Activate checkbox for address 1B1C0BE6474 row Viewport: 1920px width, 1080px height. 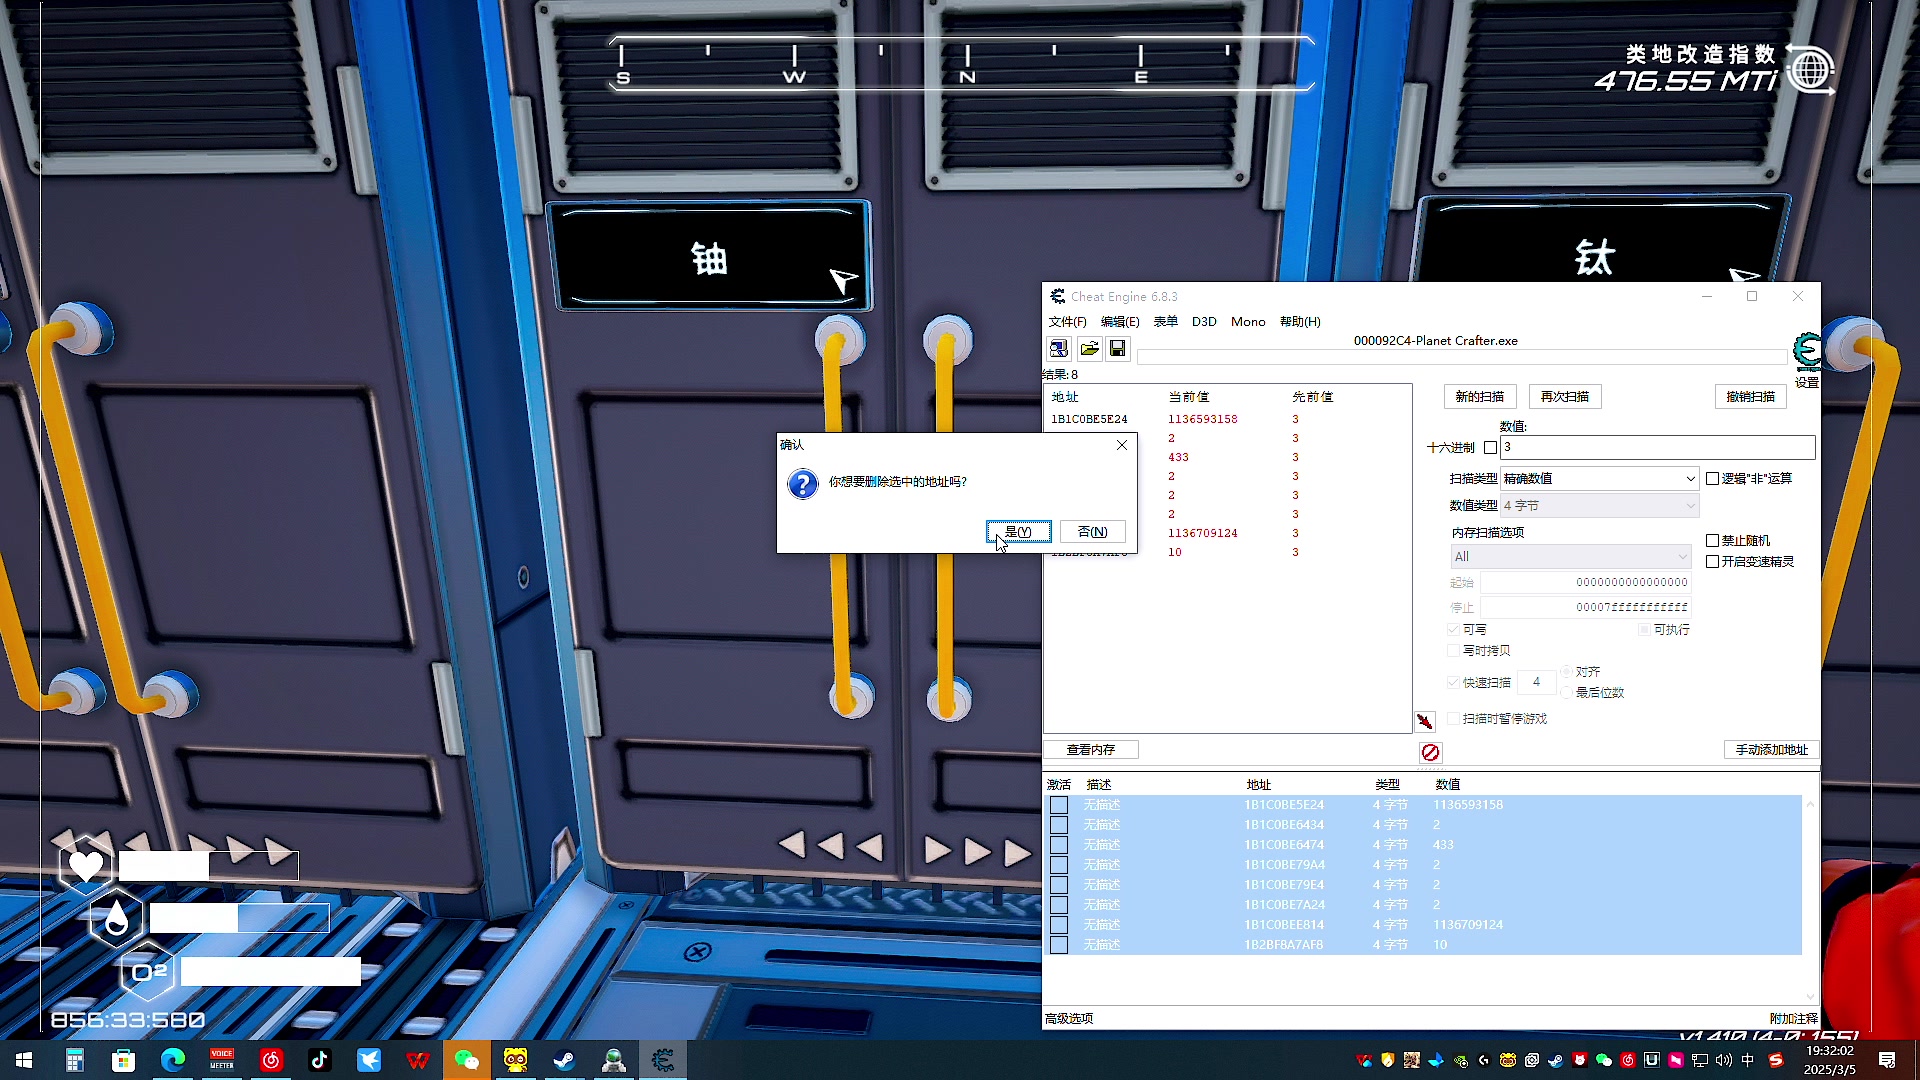[1059, 845]
